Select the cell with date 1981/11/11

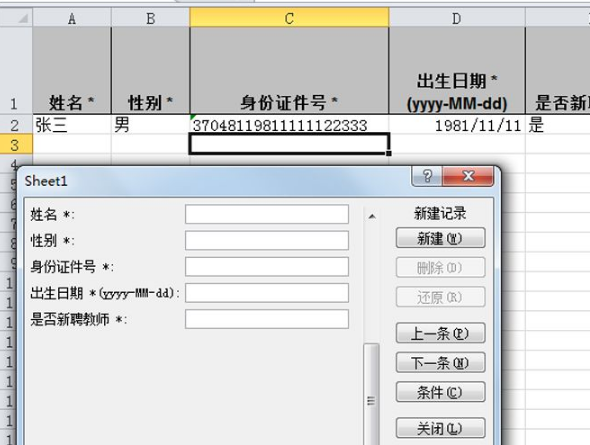tap(457, 125)
